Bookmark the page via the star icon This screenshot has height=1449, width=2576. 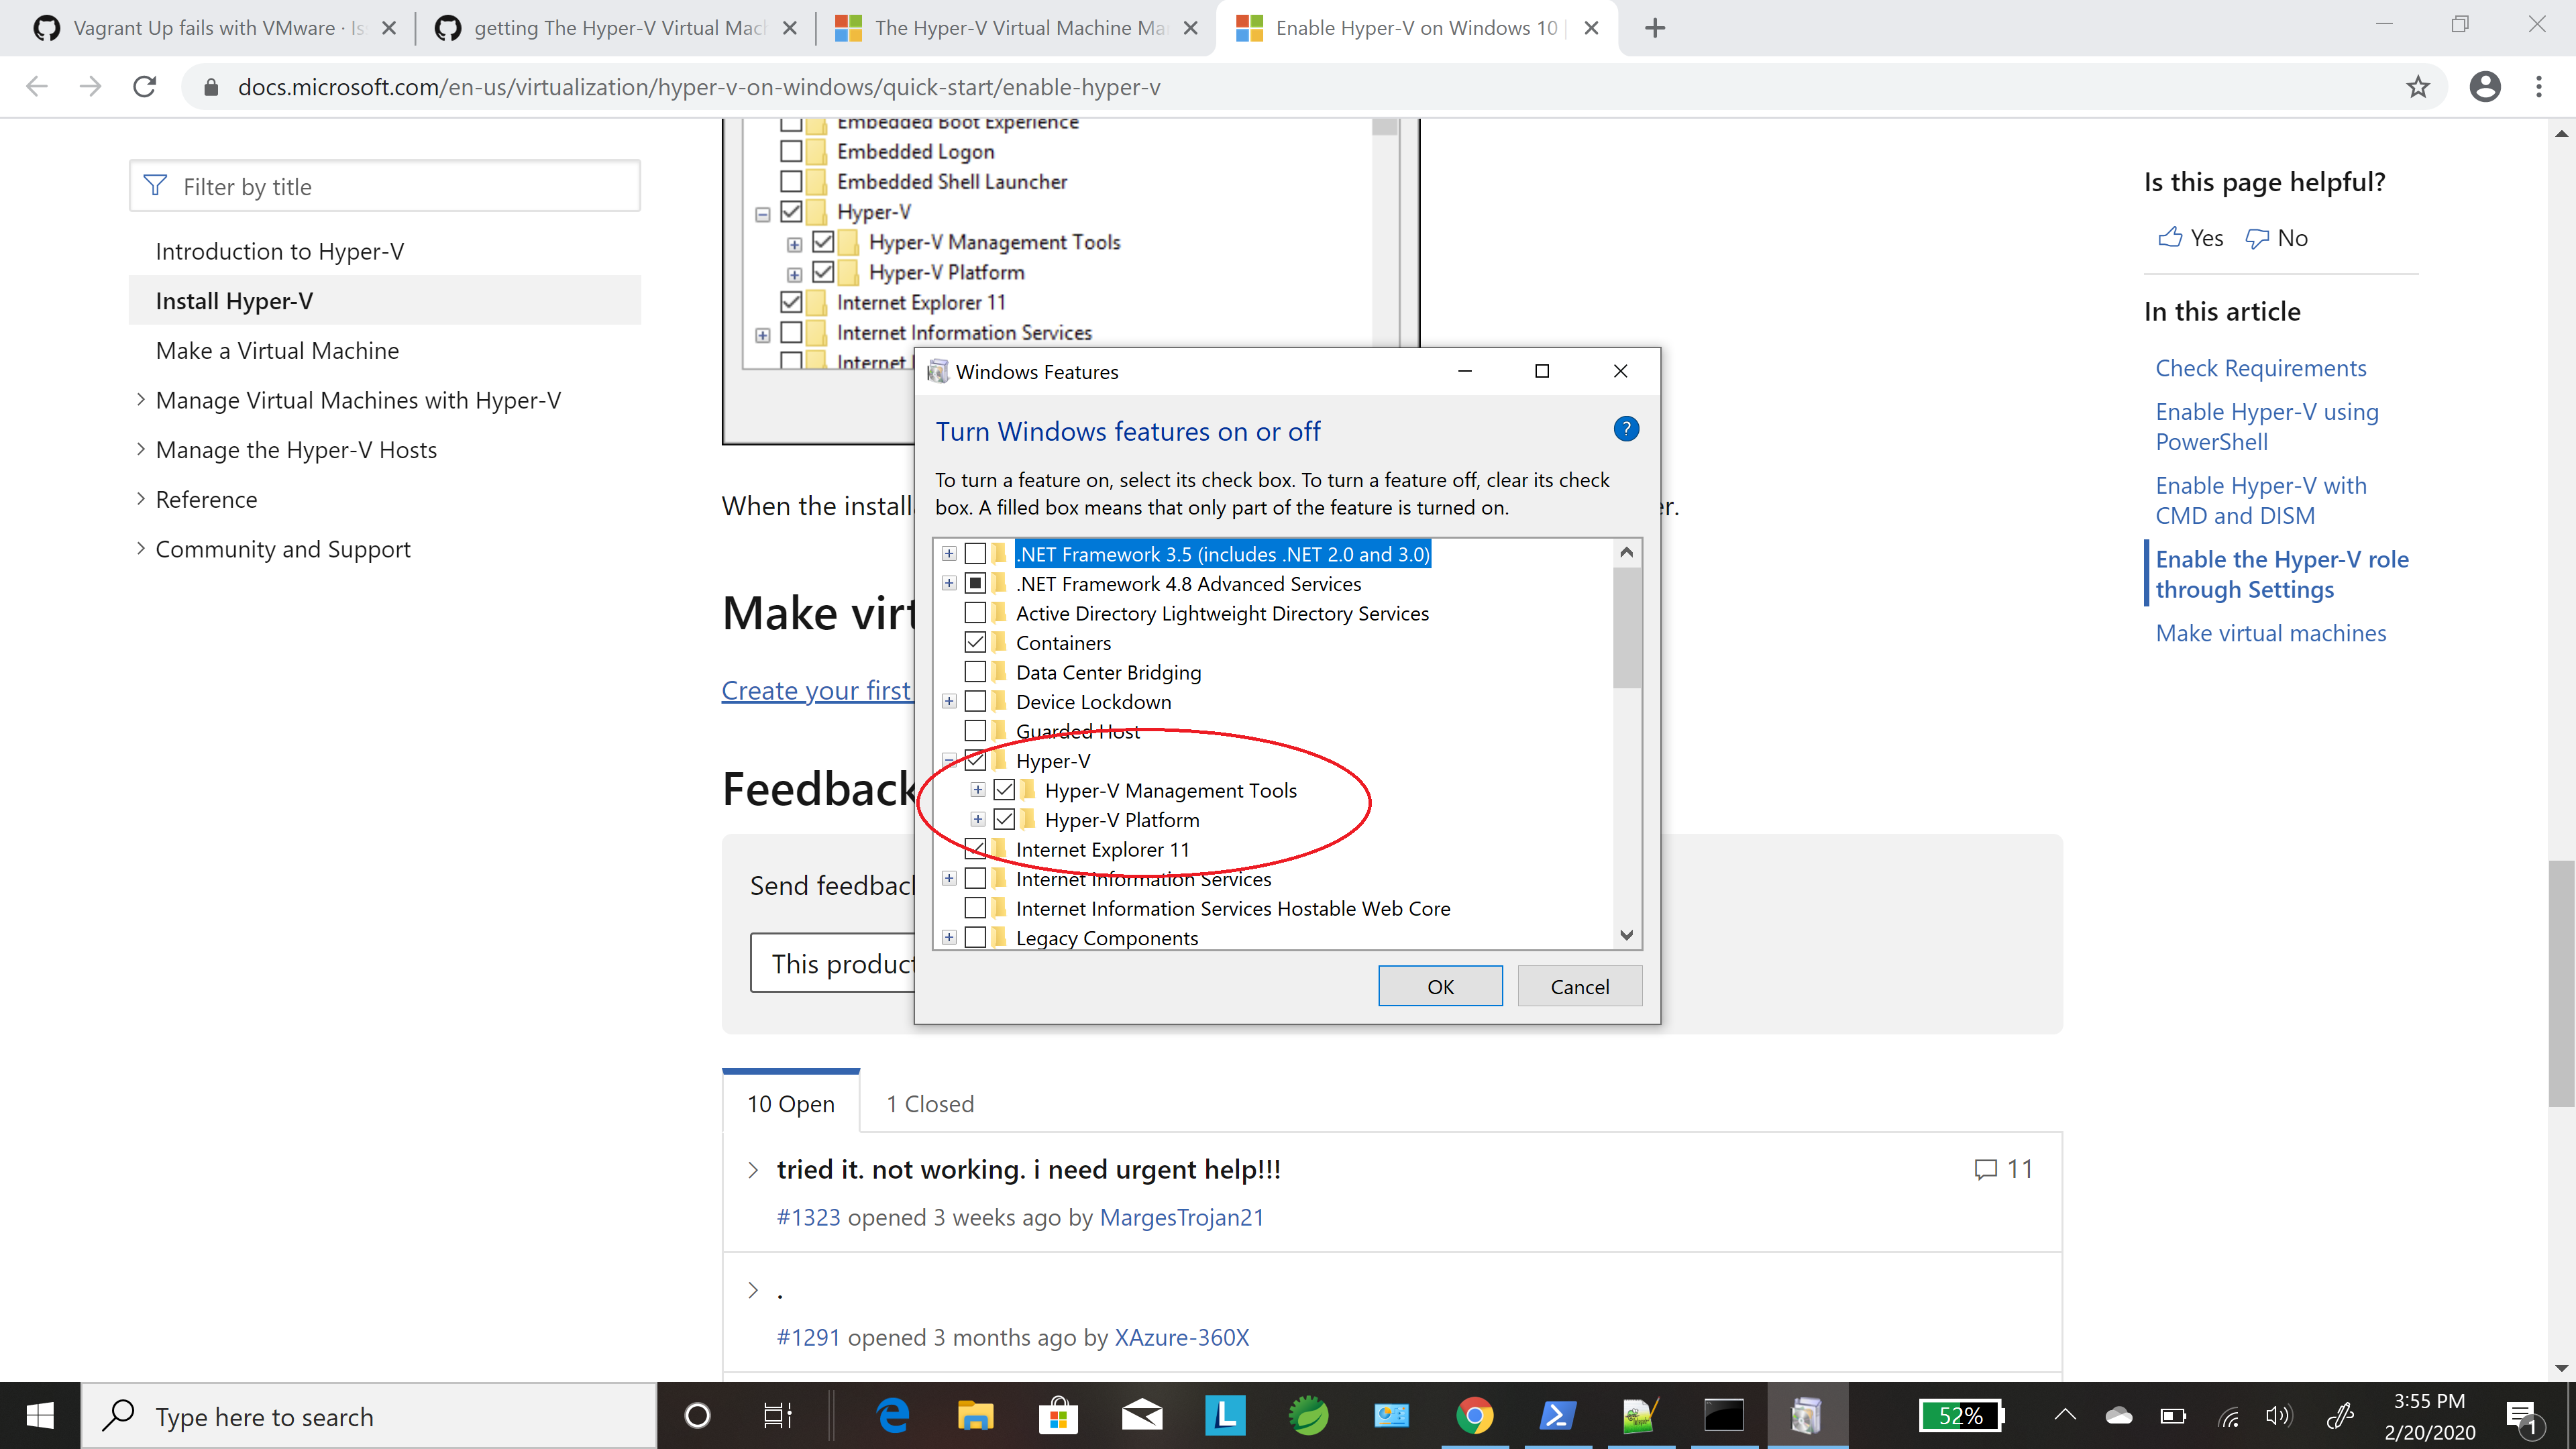click(2419, 86)
